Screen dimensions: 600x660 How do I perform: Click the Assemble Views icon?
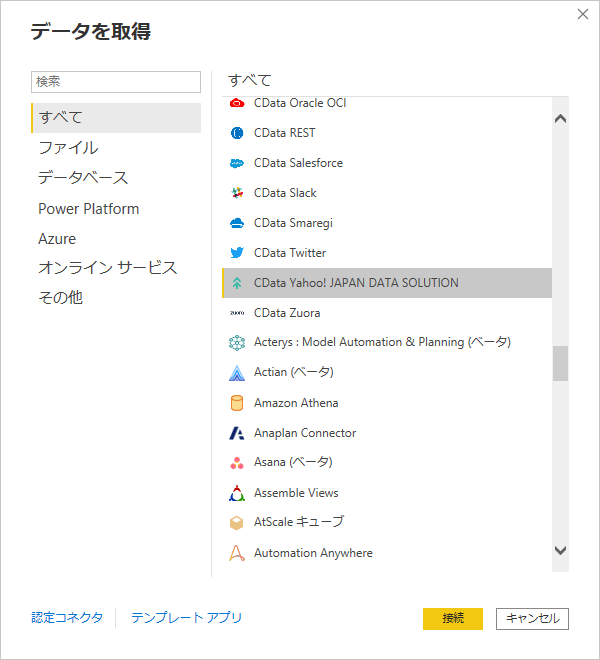(237, 493)
